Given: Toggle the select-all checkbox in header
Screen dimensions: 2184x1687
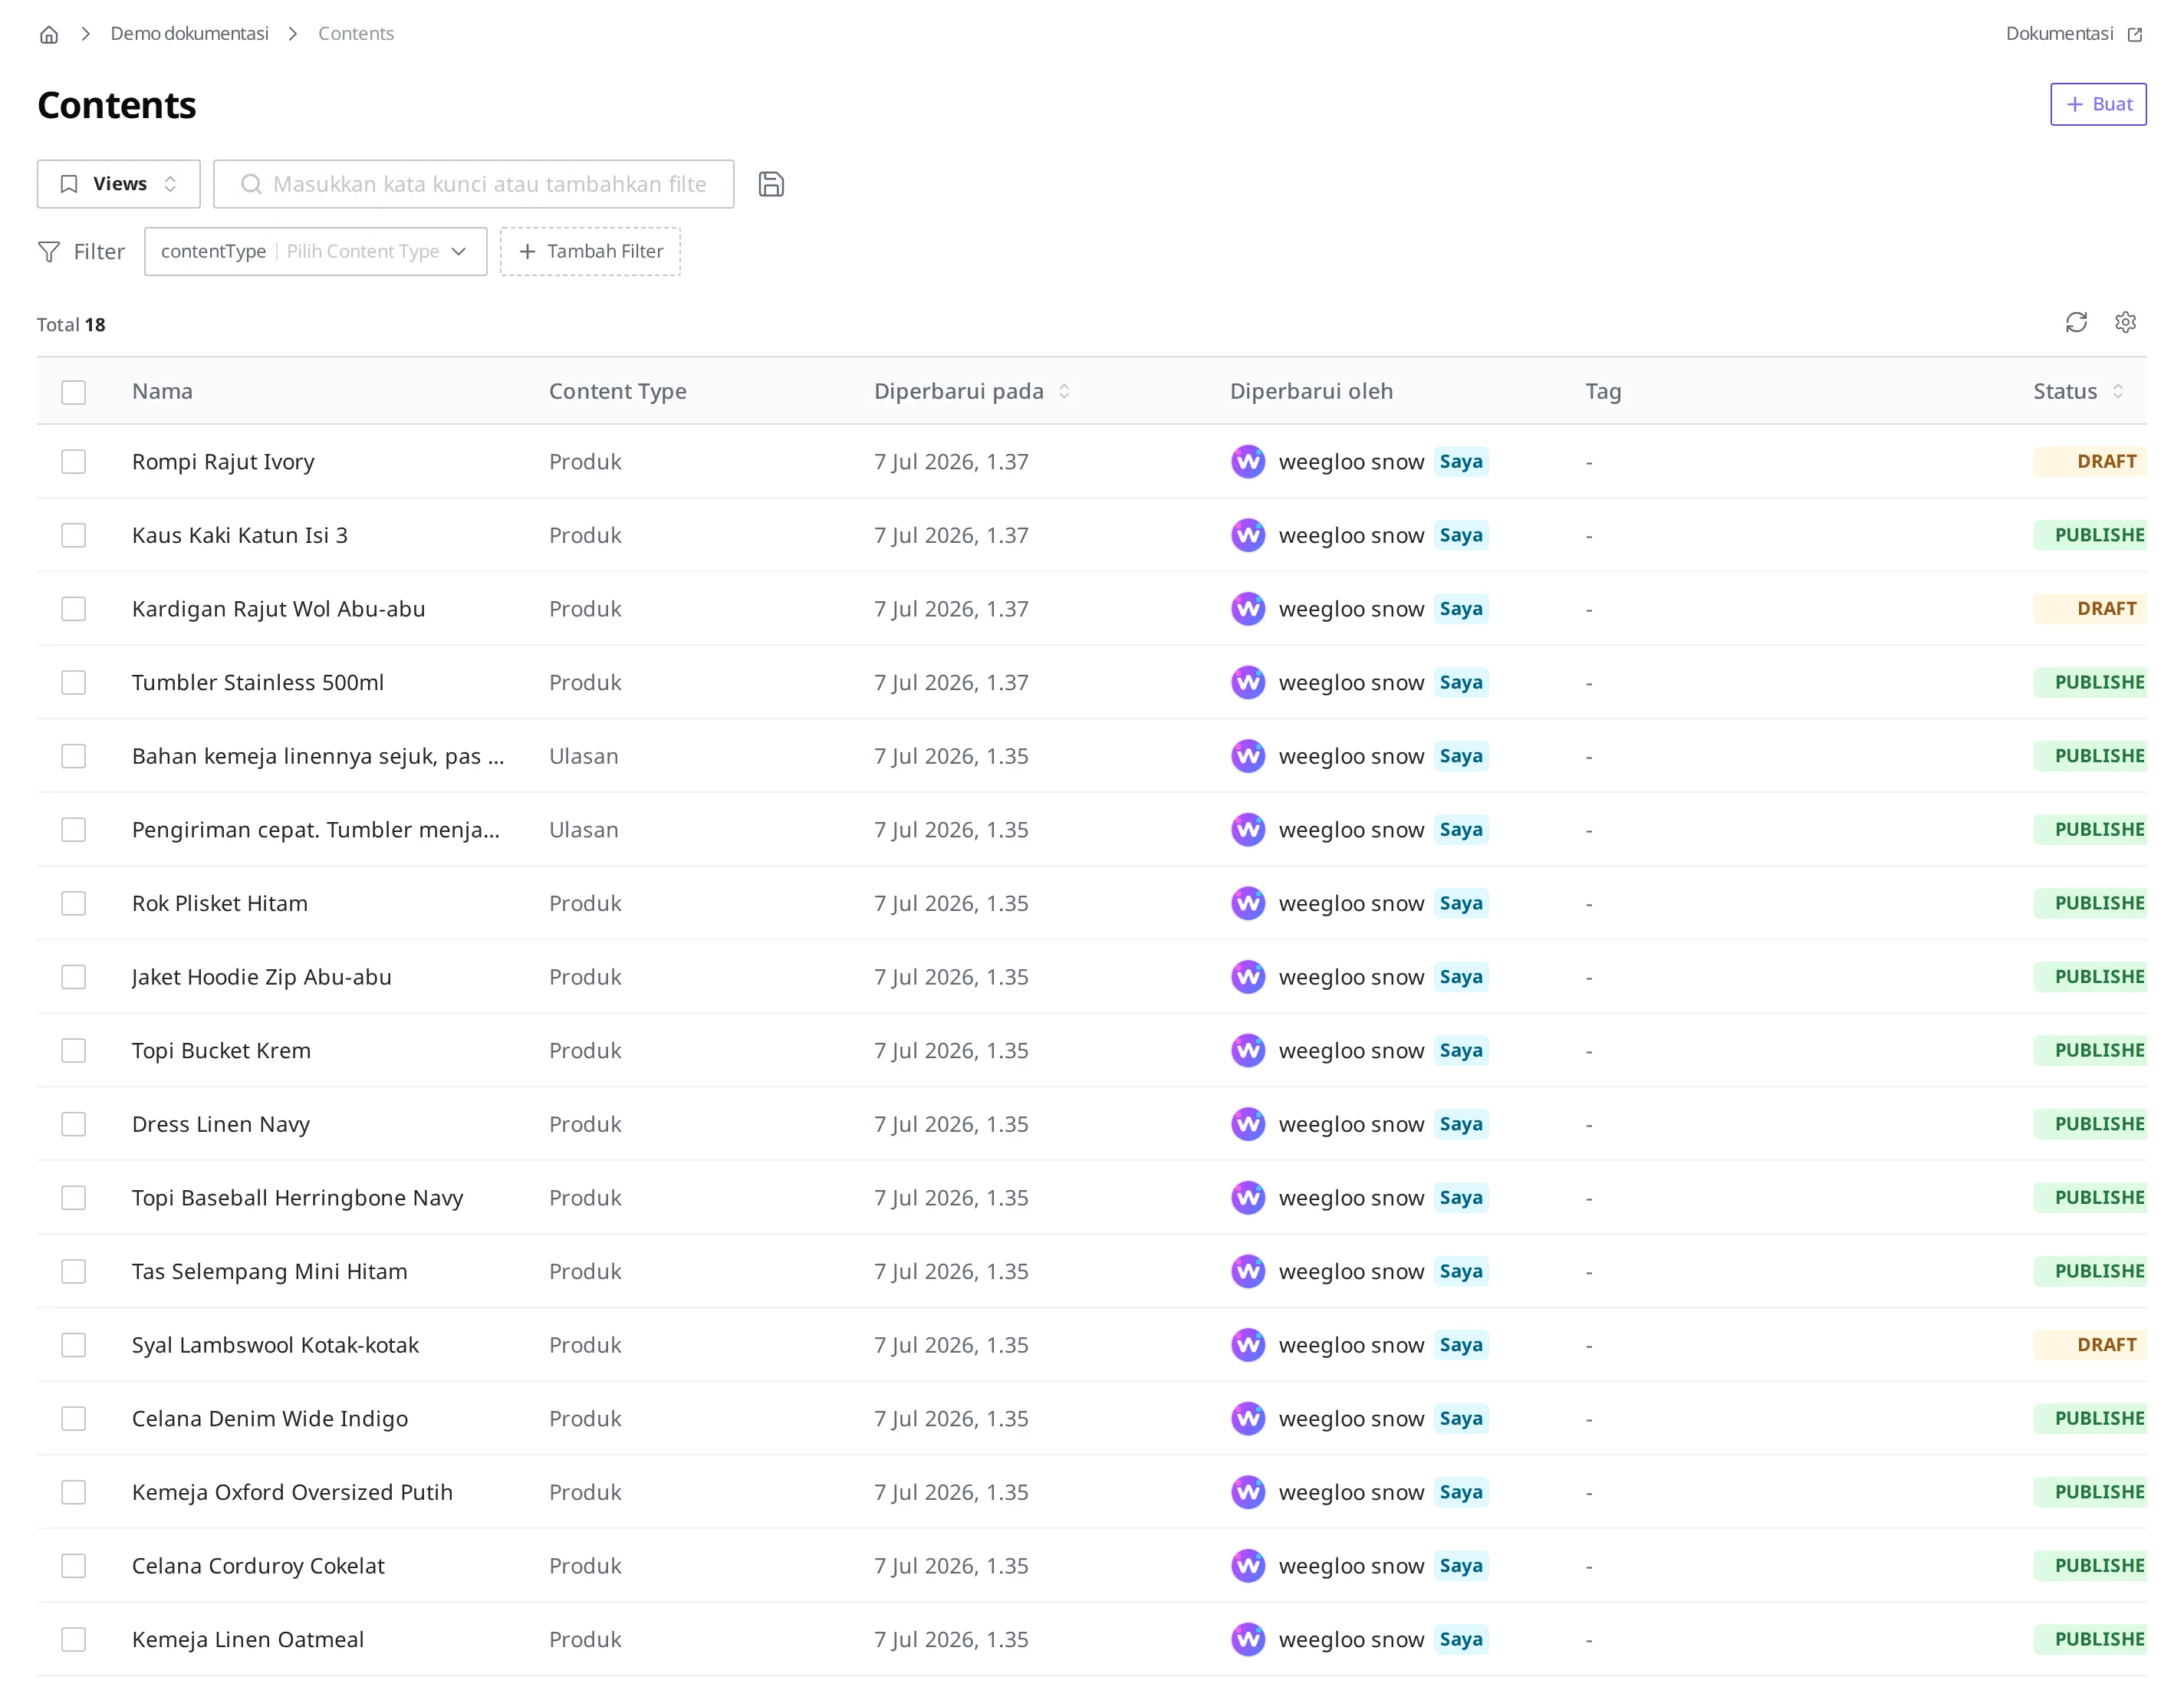Looking at the screenshot, I should pyautogui.click(x=73, y=392).
